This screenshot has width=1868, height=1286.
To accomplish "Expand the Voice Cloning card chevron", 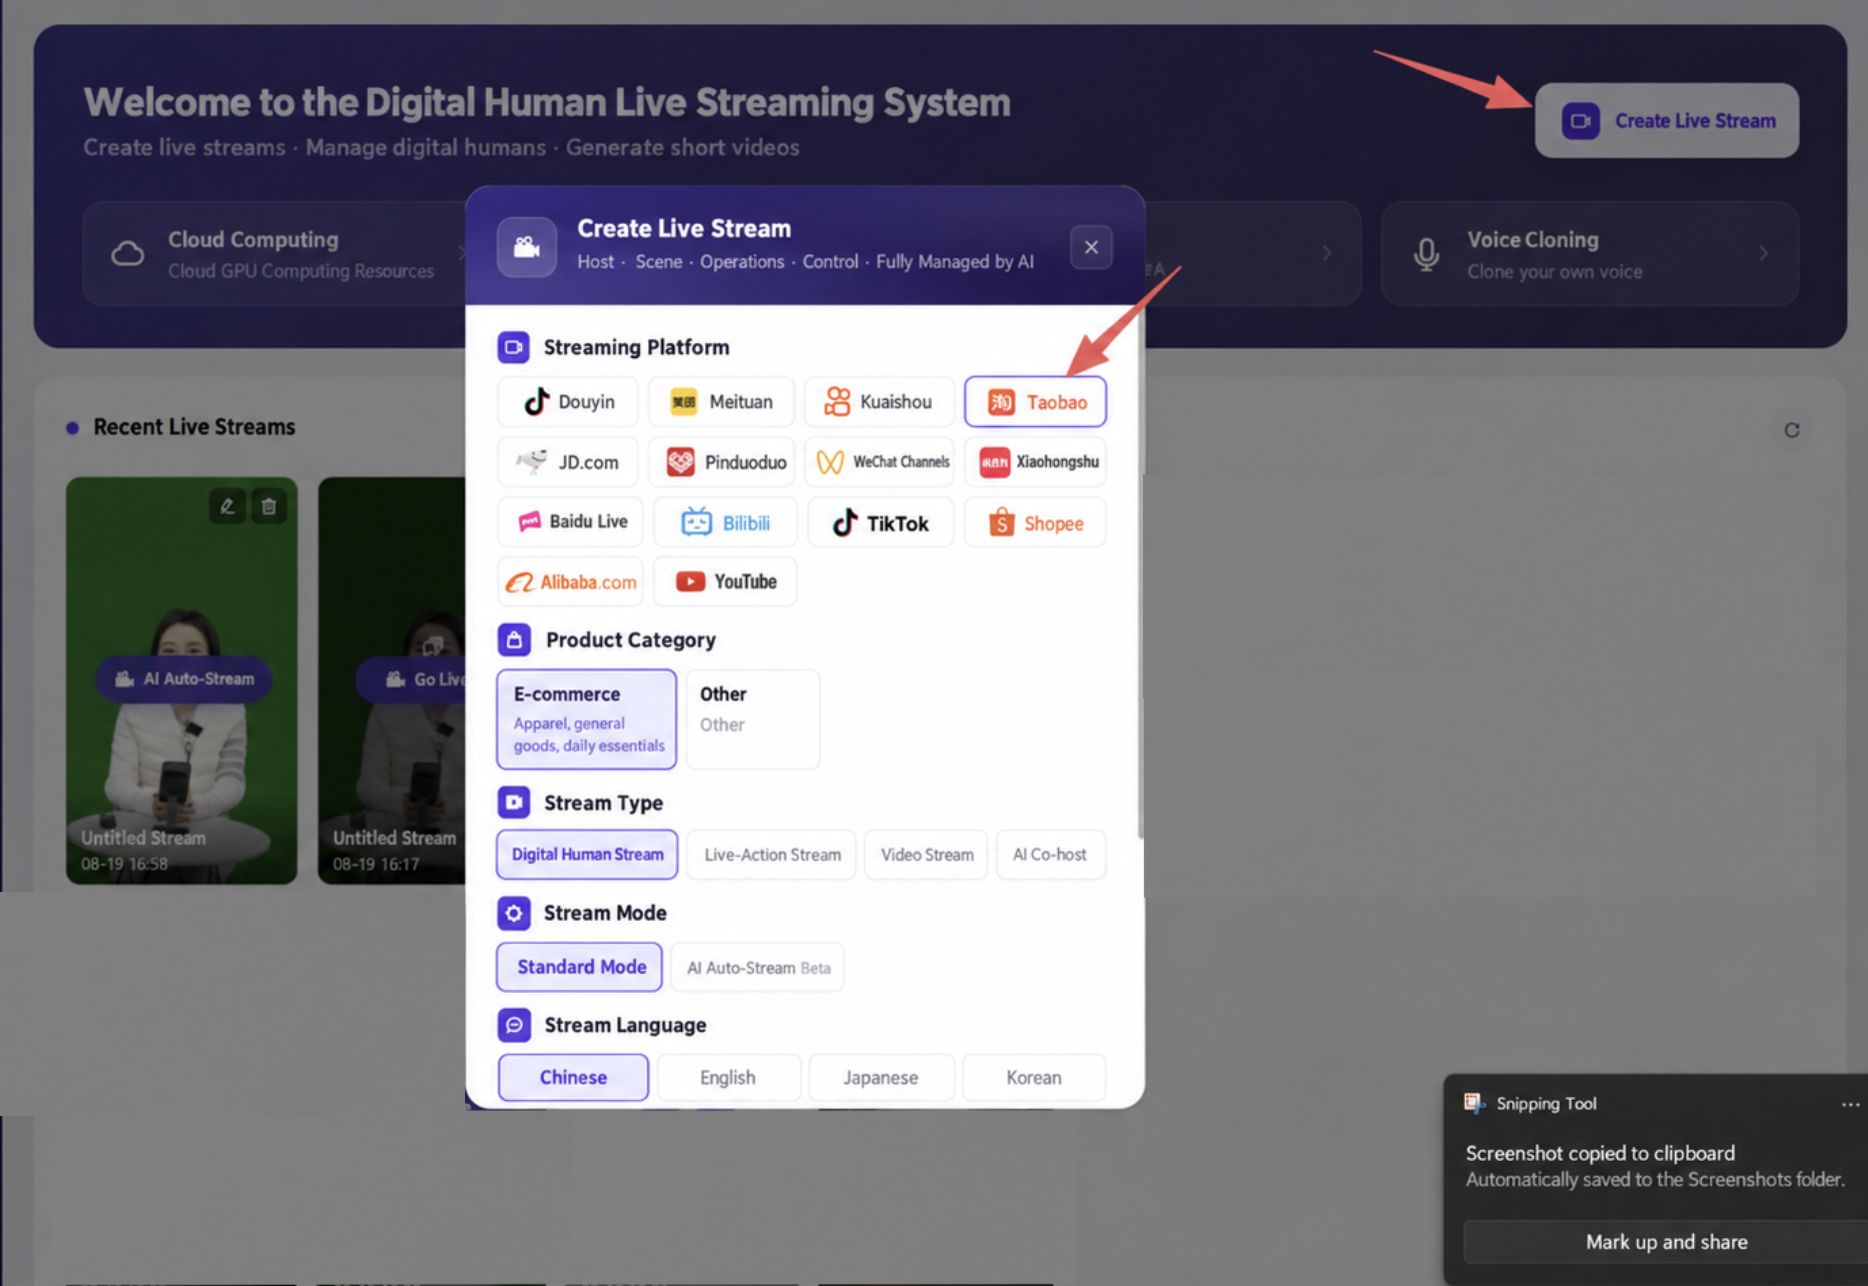I will (1763, 254).
